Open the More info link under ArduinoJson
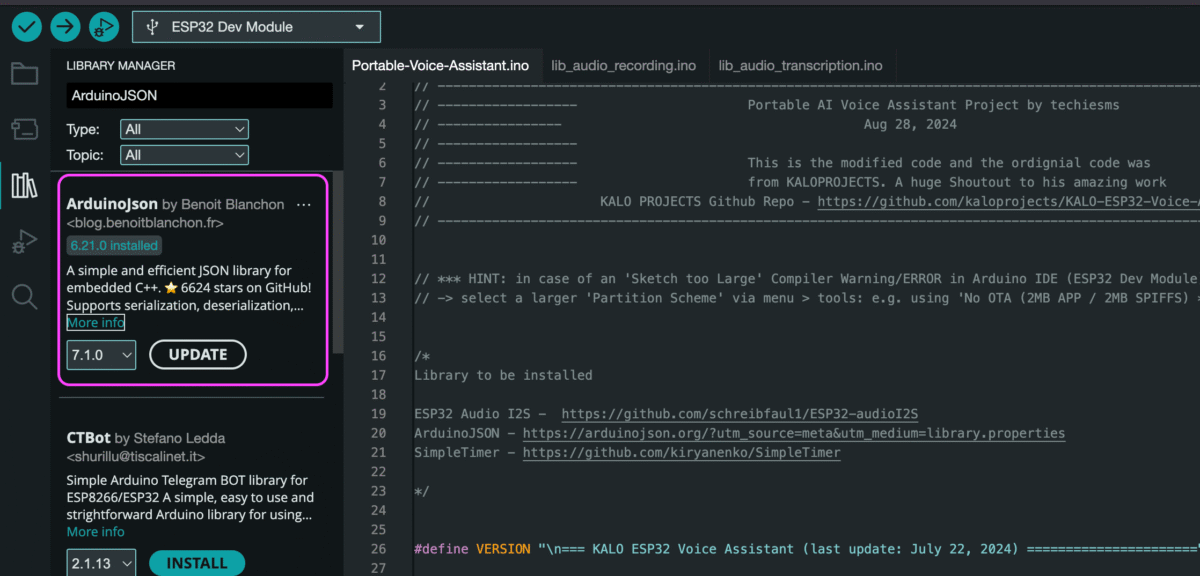Screen dimensions: 1200x576 point(95,322)
